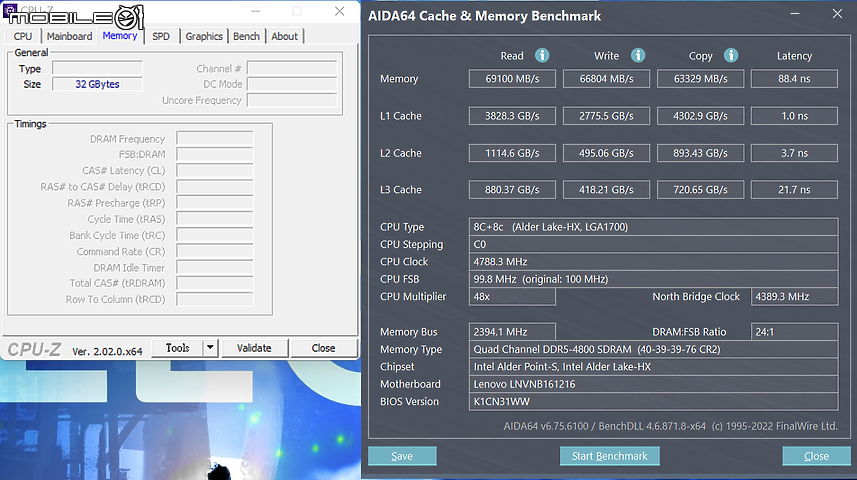The image size is (857, 480).
Task: Click the L3 Cache latency 21.7 ns
Action: click(794, 190)
